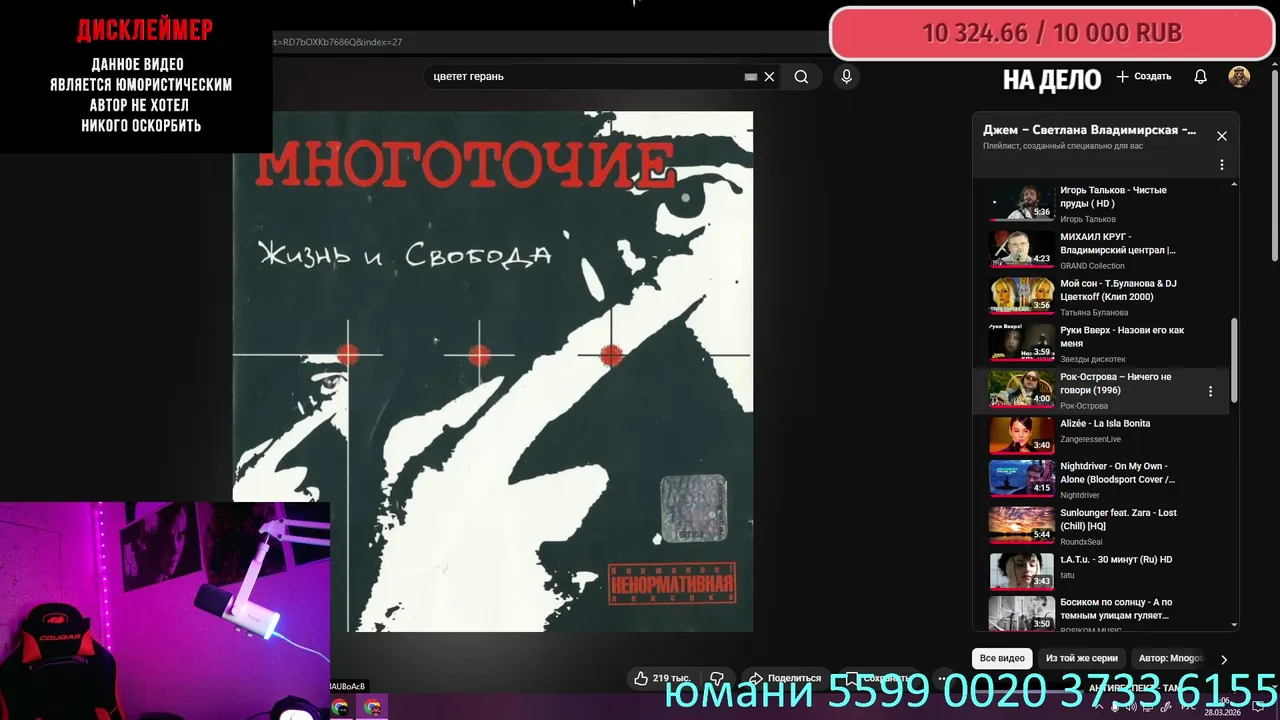Click the browser address bar URL
Screen dimensions: 1280x720
point(340,42)
